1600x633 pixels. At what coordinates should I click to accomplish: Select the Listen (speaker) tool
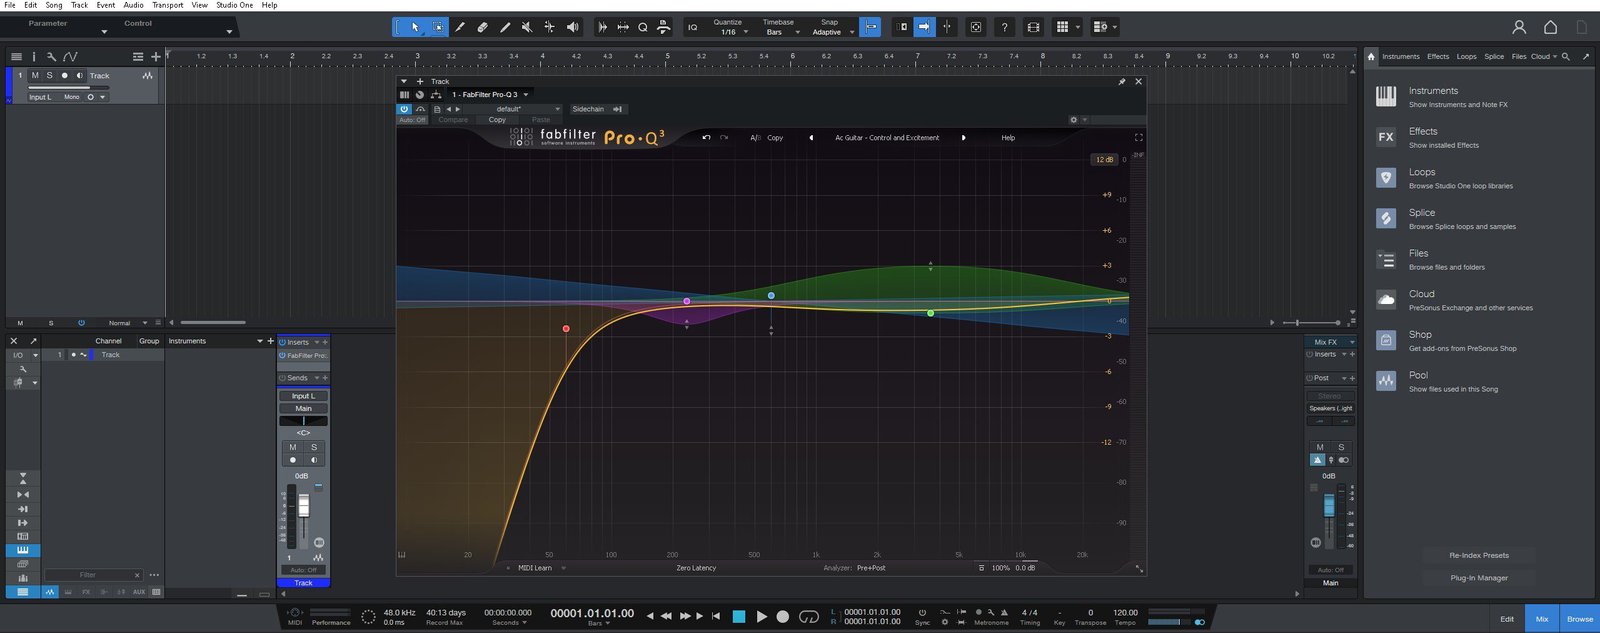tap(572, 27)
